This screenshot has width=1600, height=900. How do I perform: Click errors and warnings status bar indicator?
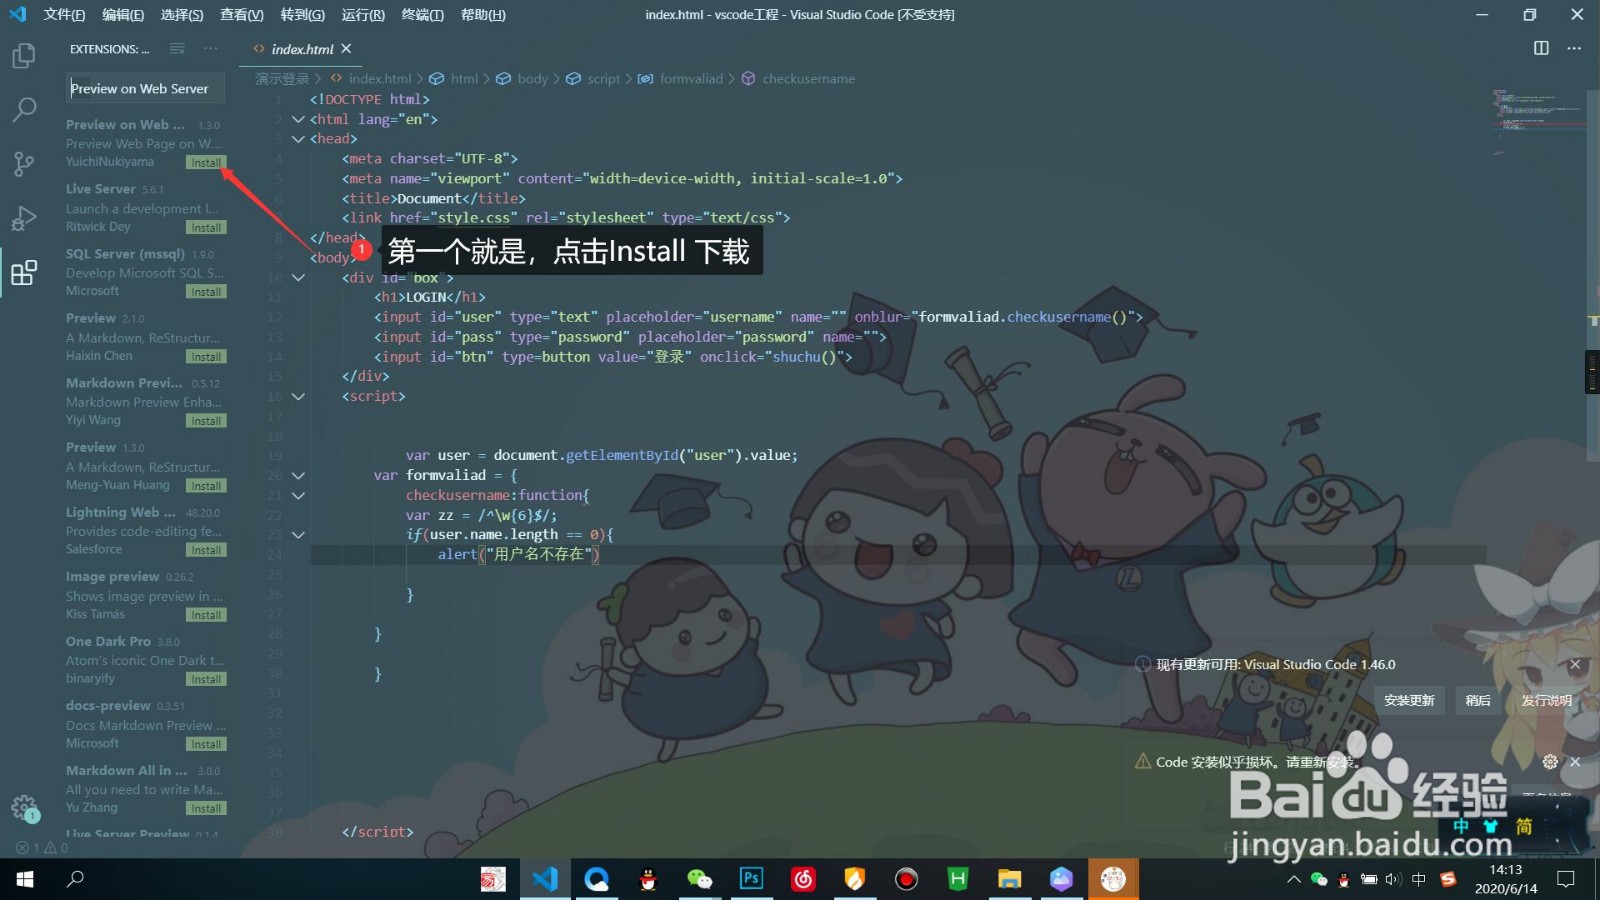pyautogui.click(x=42, y=847)
